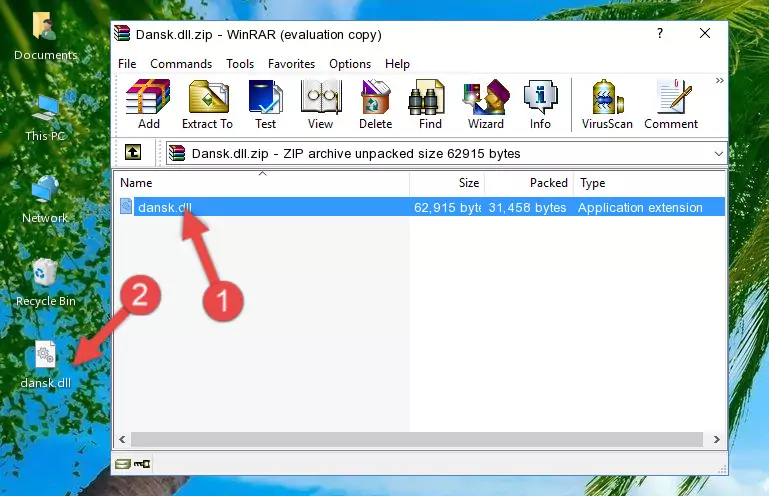Open the Help menu
This screenshot has height=496, width=769.
click(397, 64)
